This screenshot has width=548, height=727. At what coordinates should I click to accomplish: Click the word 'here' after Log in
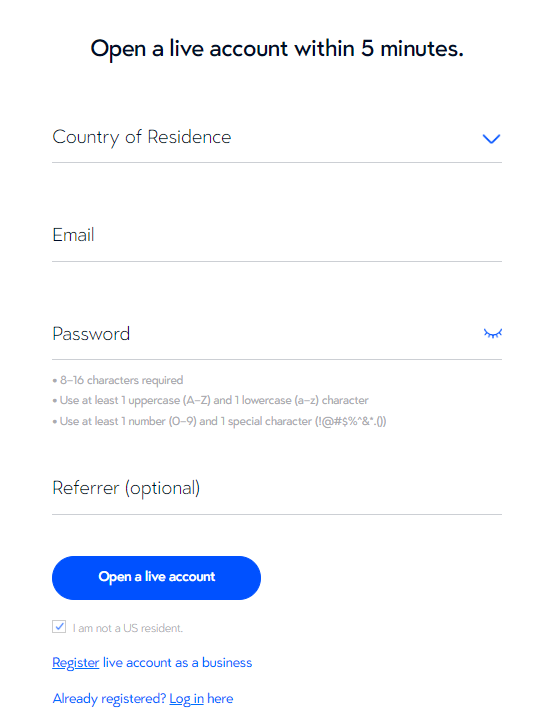[x=220, y=699]
